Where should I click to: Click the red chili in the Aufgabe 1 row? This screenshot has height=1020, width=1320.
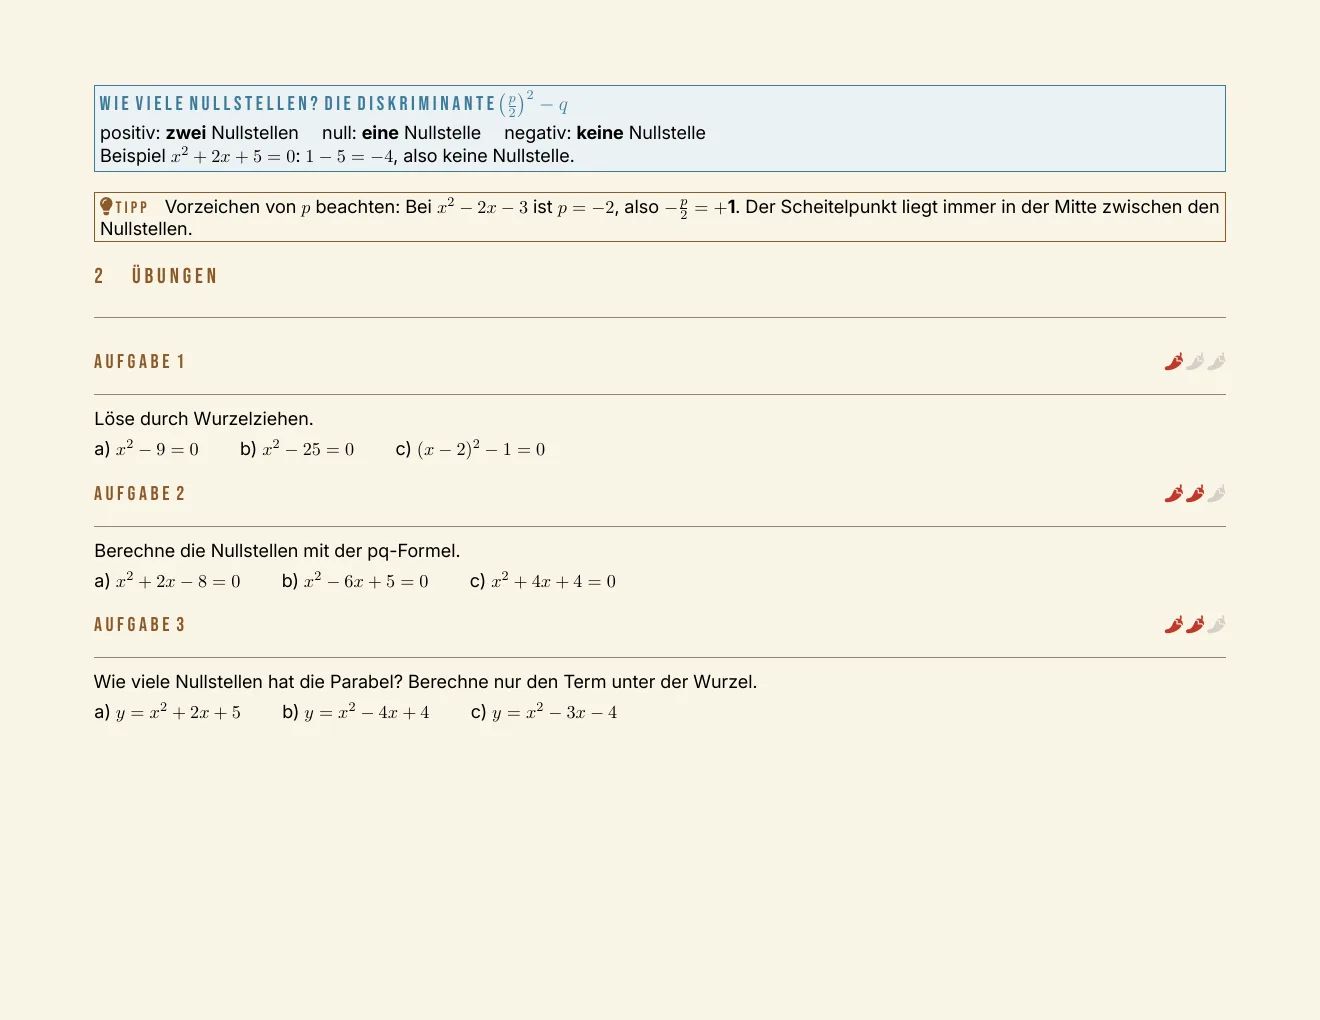pyautogui.click(x=1174, y=362)
